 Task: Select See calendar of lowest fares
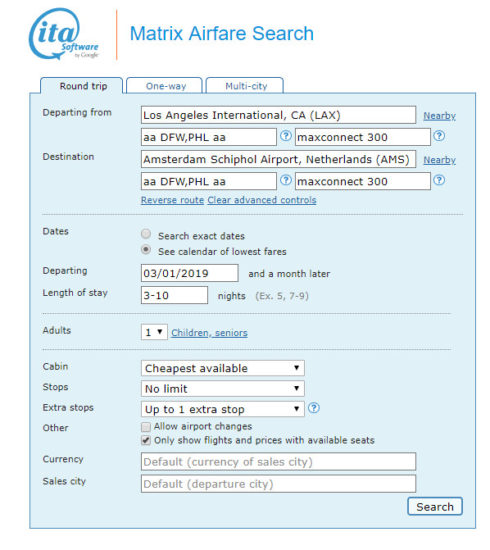(x=146, y=250)
